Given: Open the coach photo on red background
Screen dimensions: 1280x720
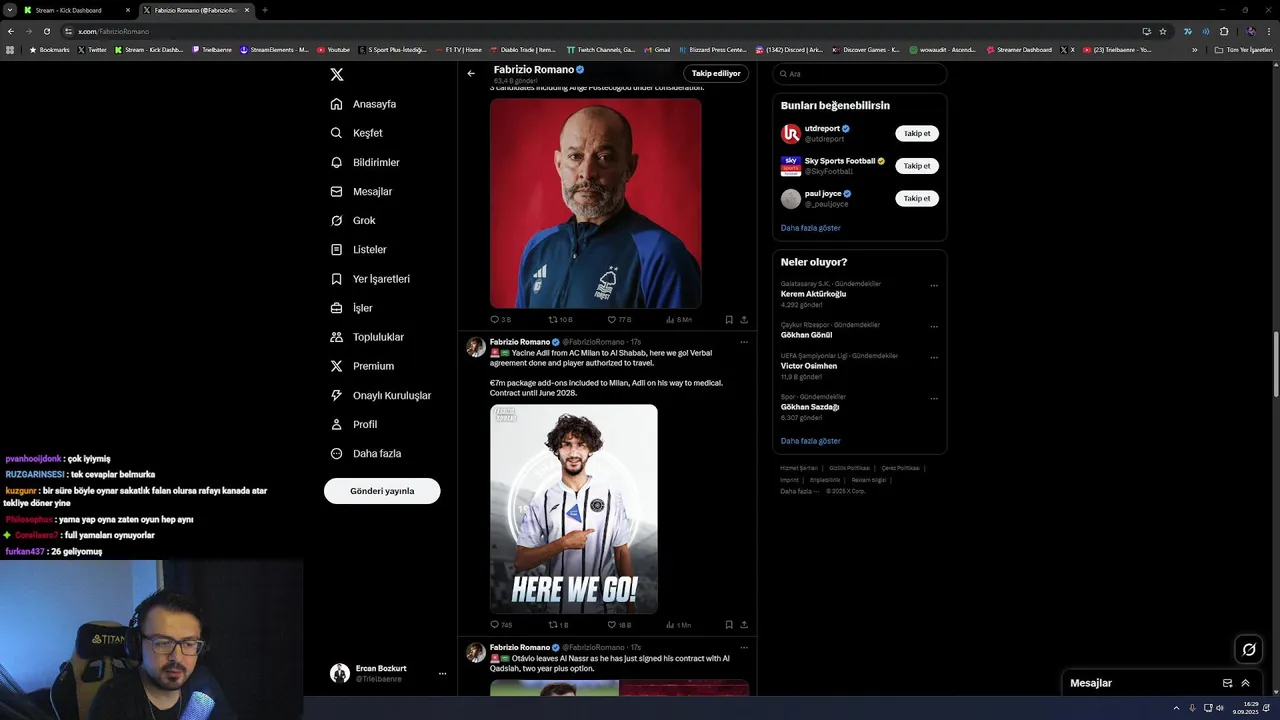Looking at the screenshot, I should pos(595,203).
